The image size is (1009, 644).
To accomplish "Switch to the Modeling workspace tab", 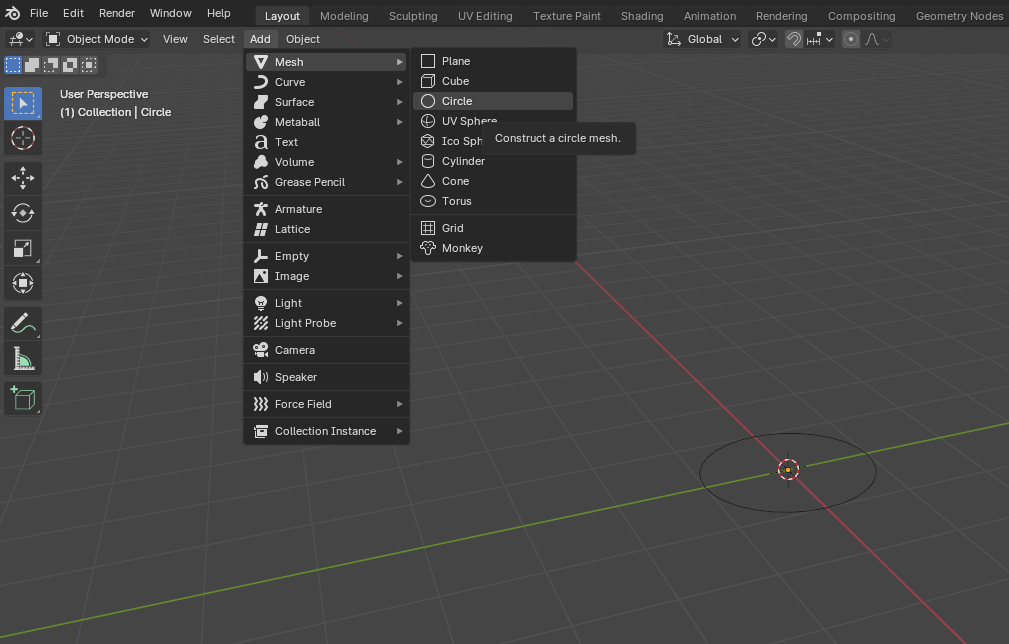I will 344,16.
